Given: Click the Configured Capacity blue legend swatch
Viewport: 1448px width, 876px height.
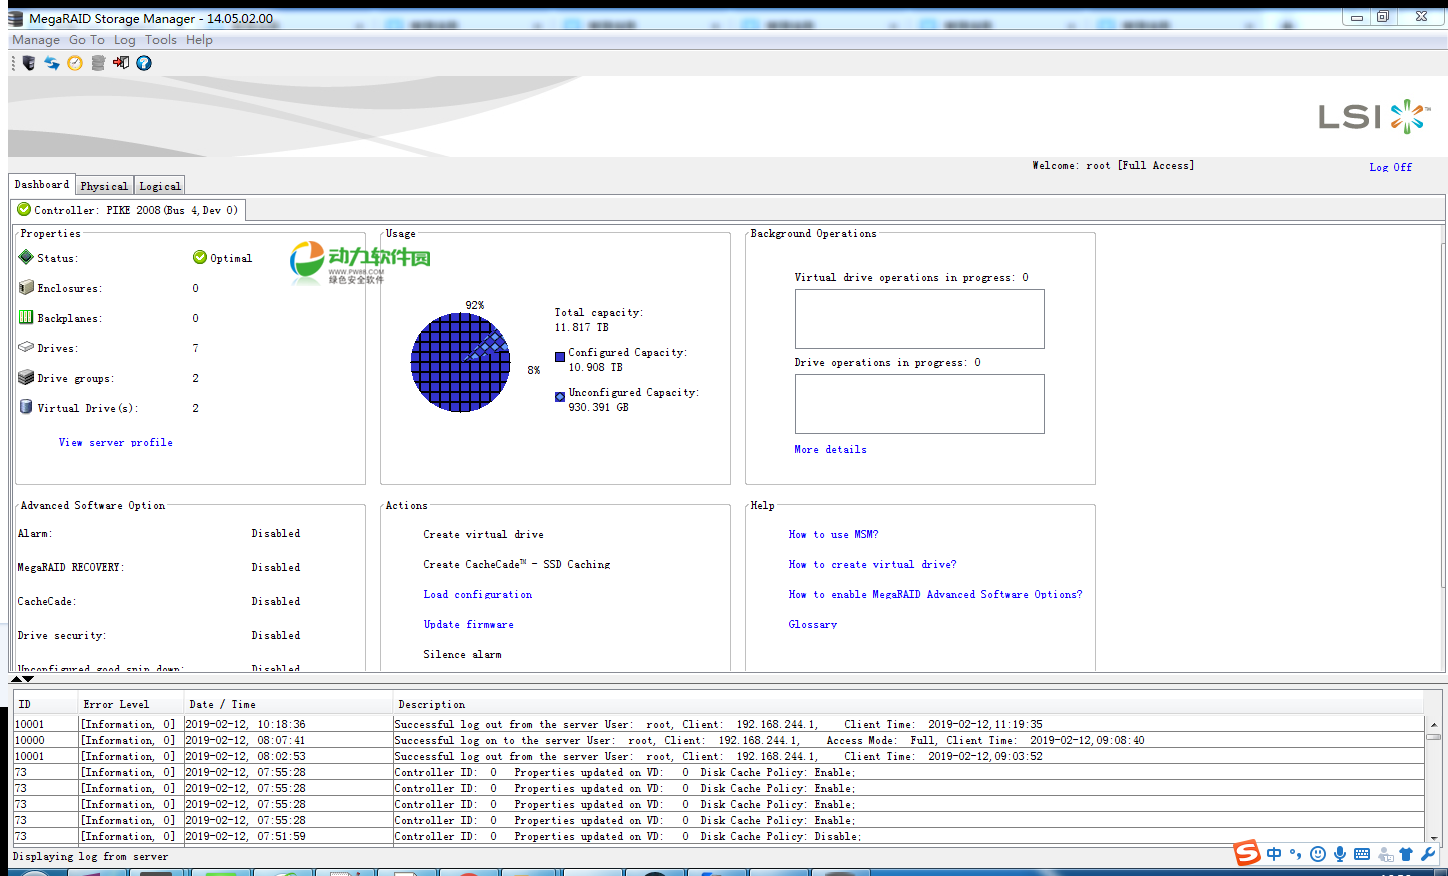Looking at the screenshot, I should coord(560,356).
